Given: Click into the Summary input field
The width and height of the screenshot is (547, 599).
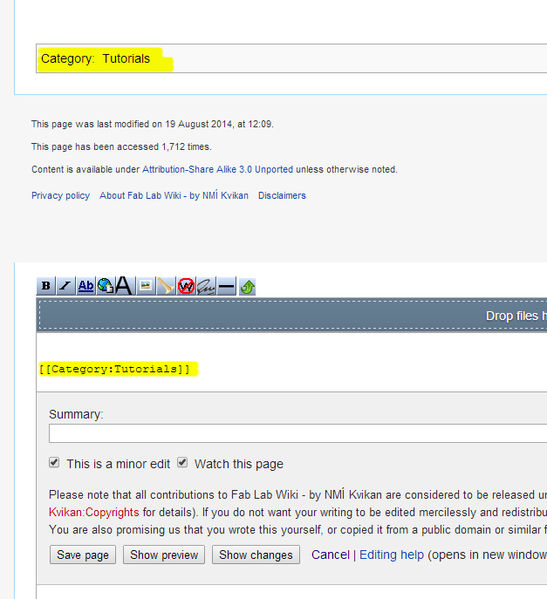Looking at the screenshot, I should [x=298, y=433].
